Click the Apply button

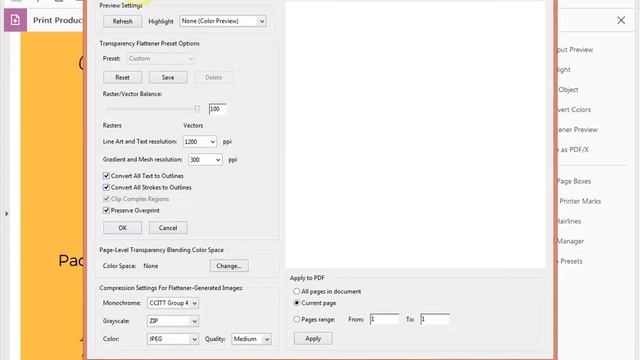(313, 338)
